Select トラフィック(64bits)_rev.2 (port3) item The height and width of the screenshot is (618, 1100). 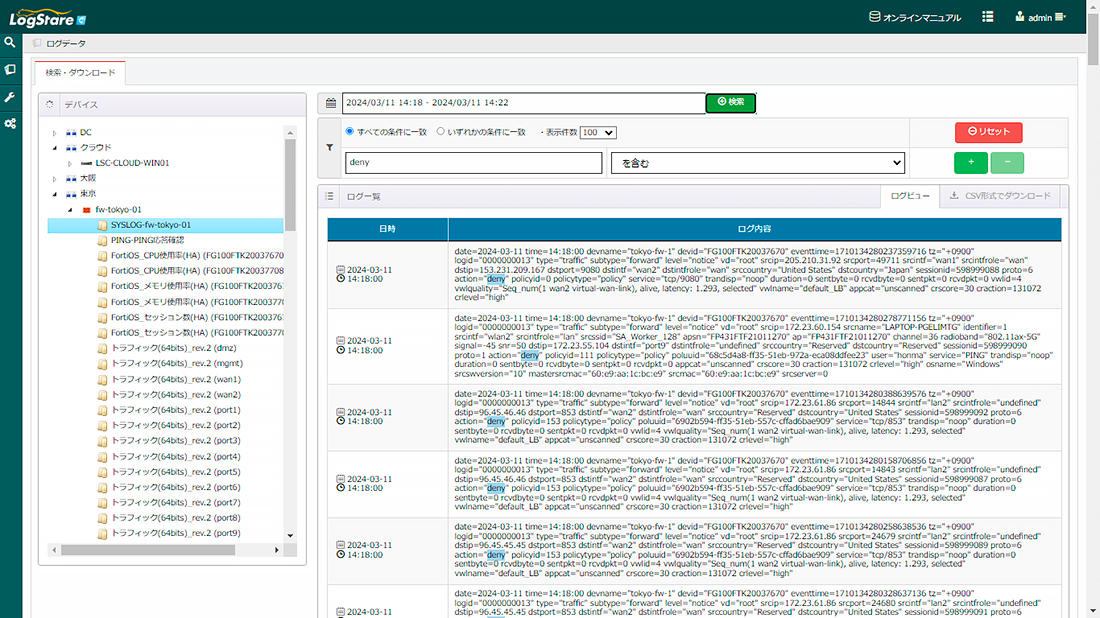[x=176, y=441]
